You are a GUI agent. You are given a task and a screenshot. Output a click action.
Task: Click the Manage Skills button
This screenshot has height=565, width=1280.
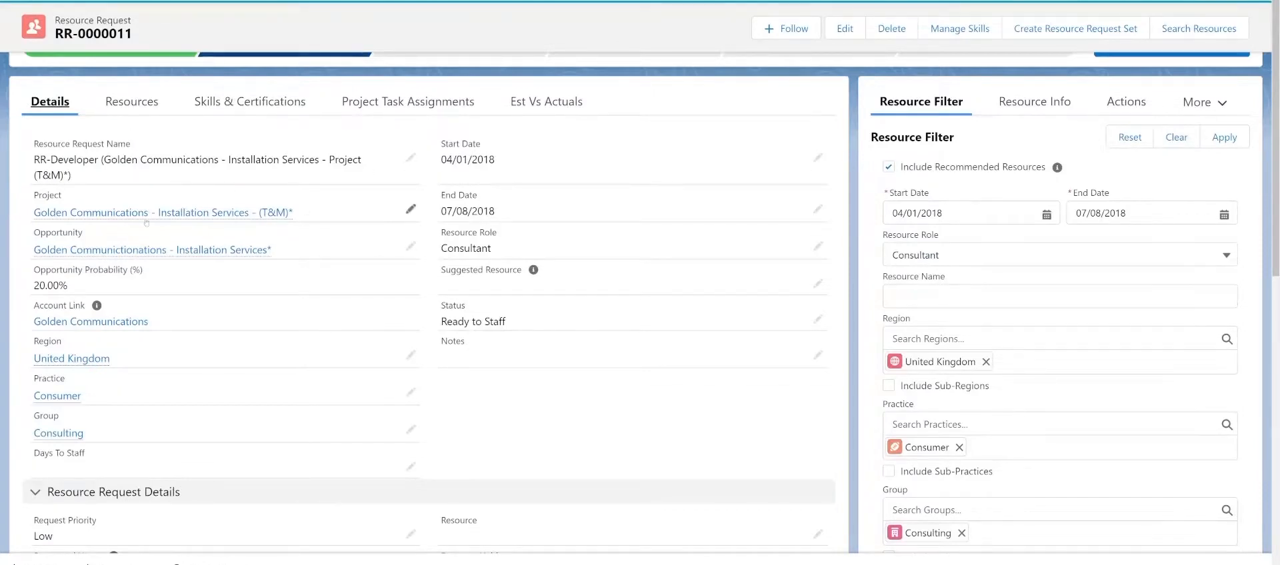959,28
